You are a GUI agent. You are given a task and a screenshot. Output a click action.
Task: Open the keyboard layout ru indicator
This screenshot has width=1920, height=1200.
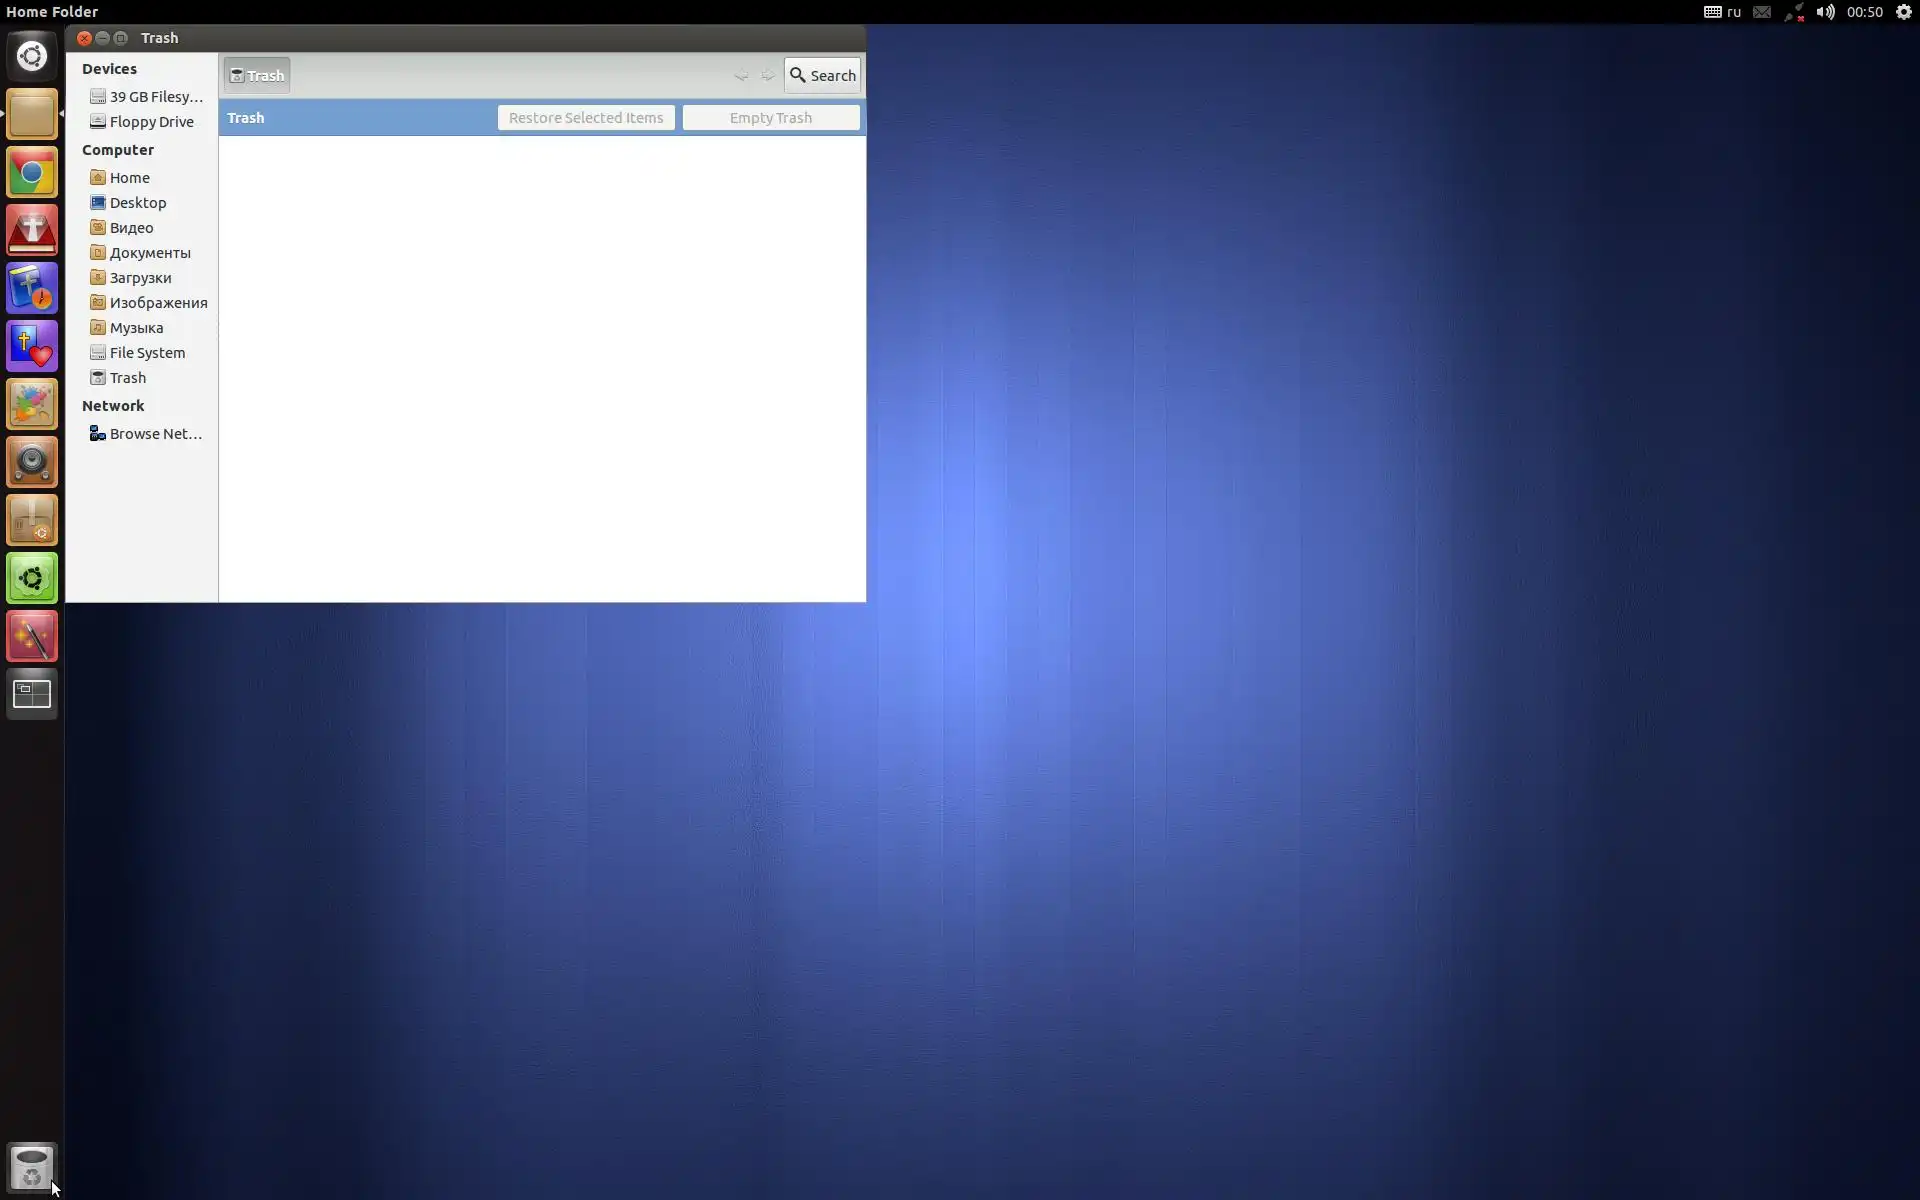(1723, 12)
